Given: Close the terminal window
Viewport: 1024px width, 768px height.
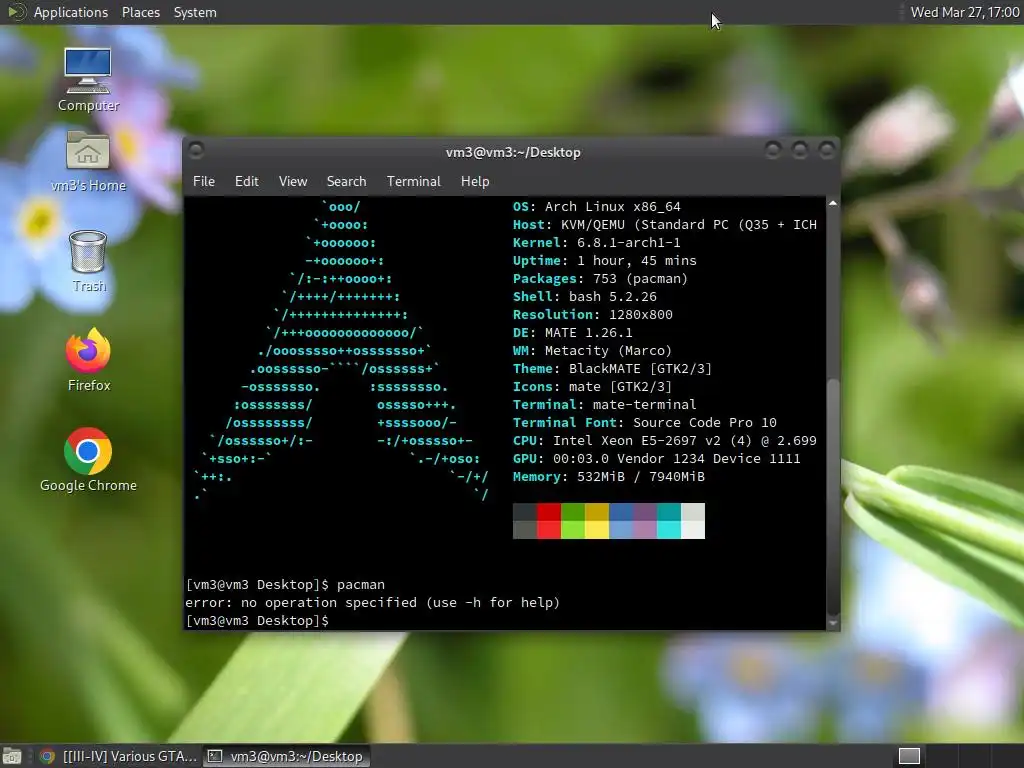Looking at the screenshot, I should [x=827, y=151].
